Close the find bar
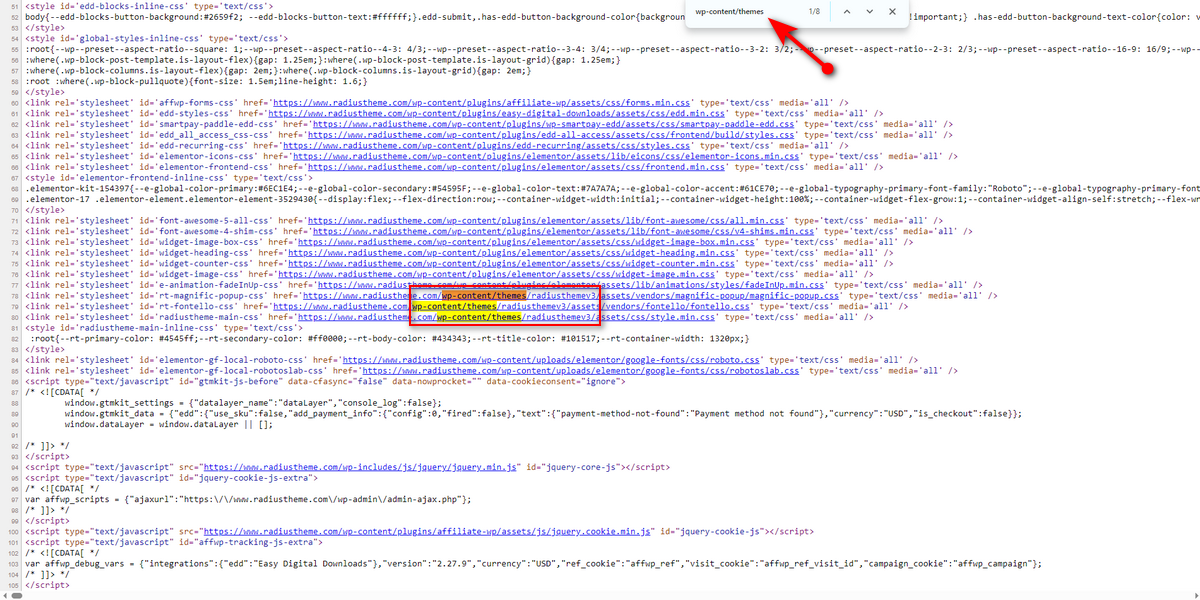This screenshot has height=600, width=1200. 892,11
